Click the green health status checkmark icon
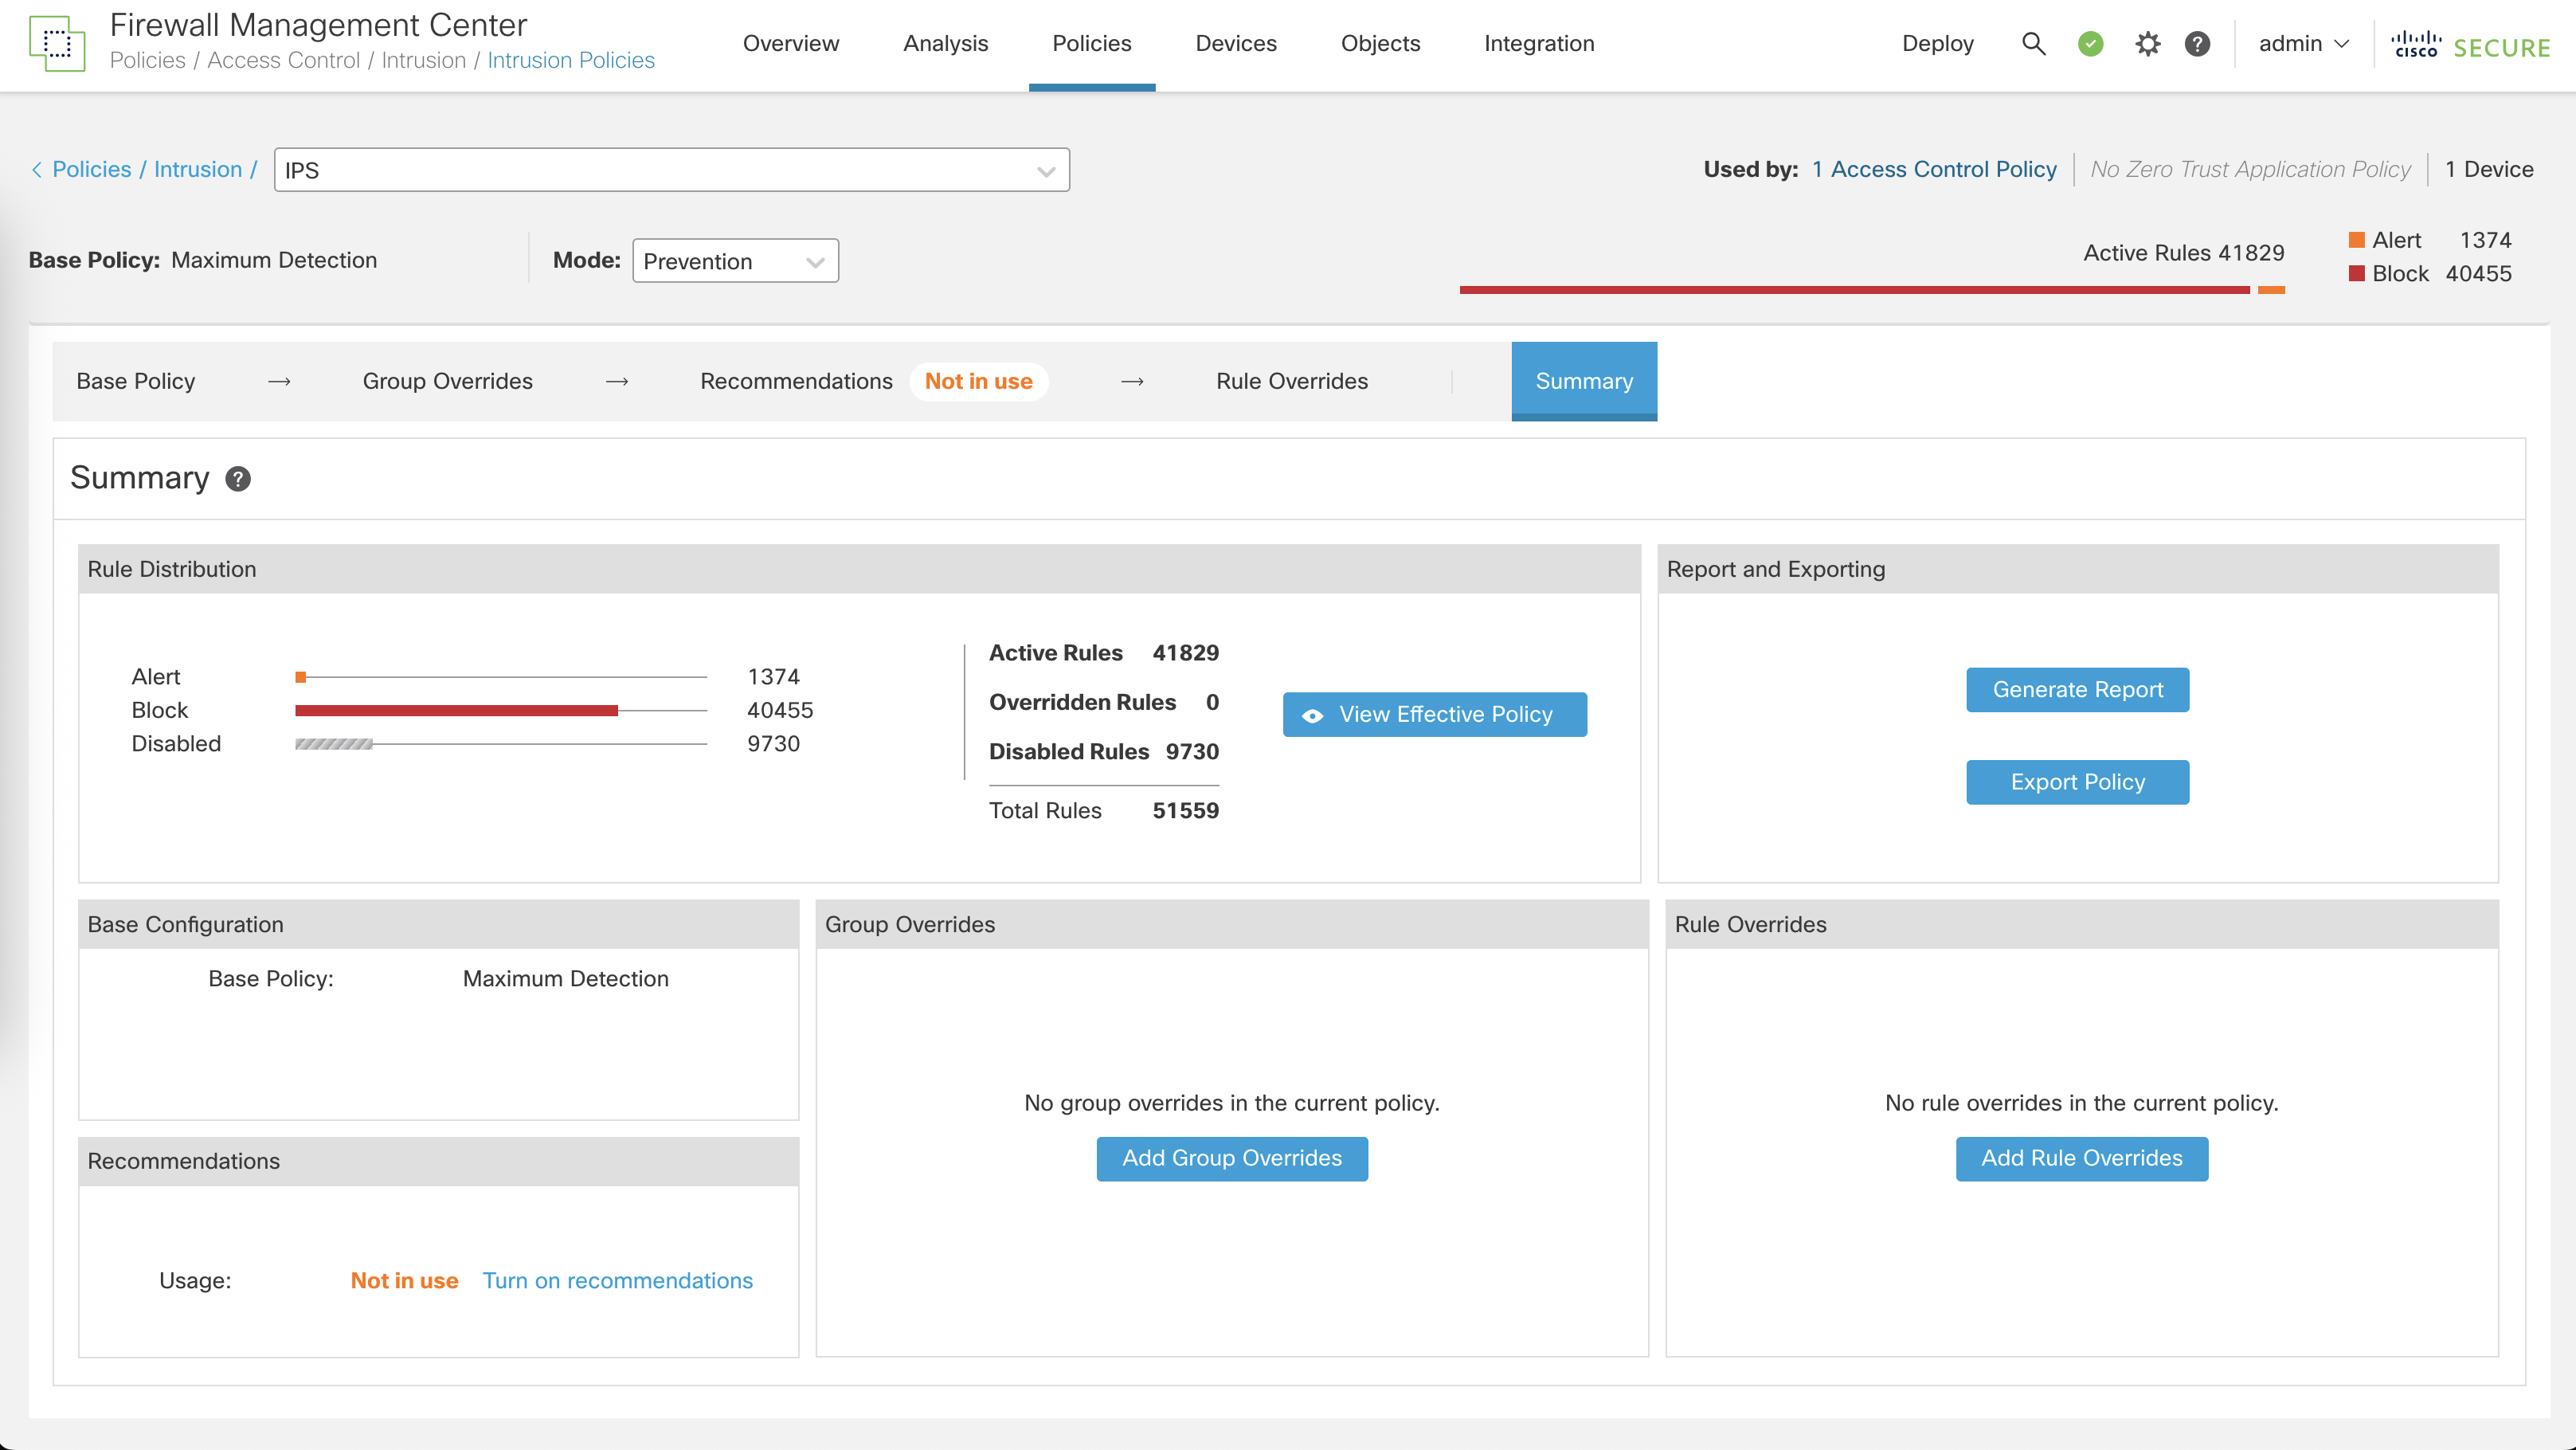 tap(2090, 44)
